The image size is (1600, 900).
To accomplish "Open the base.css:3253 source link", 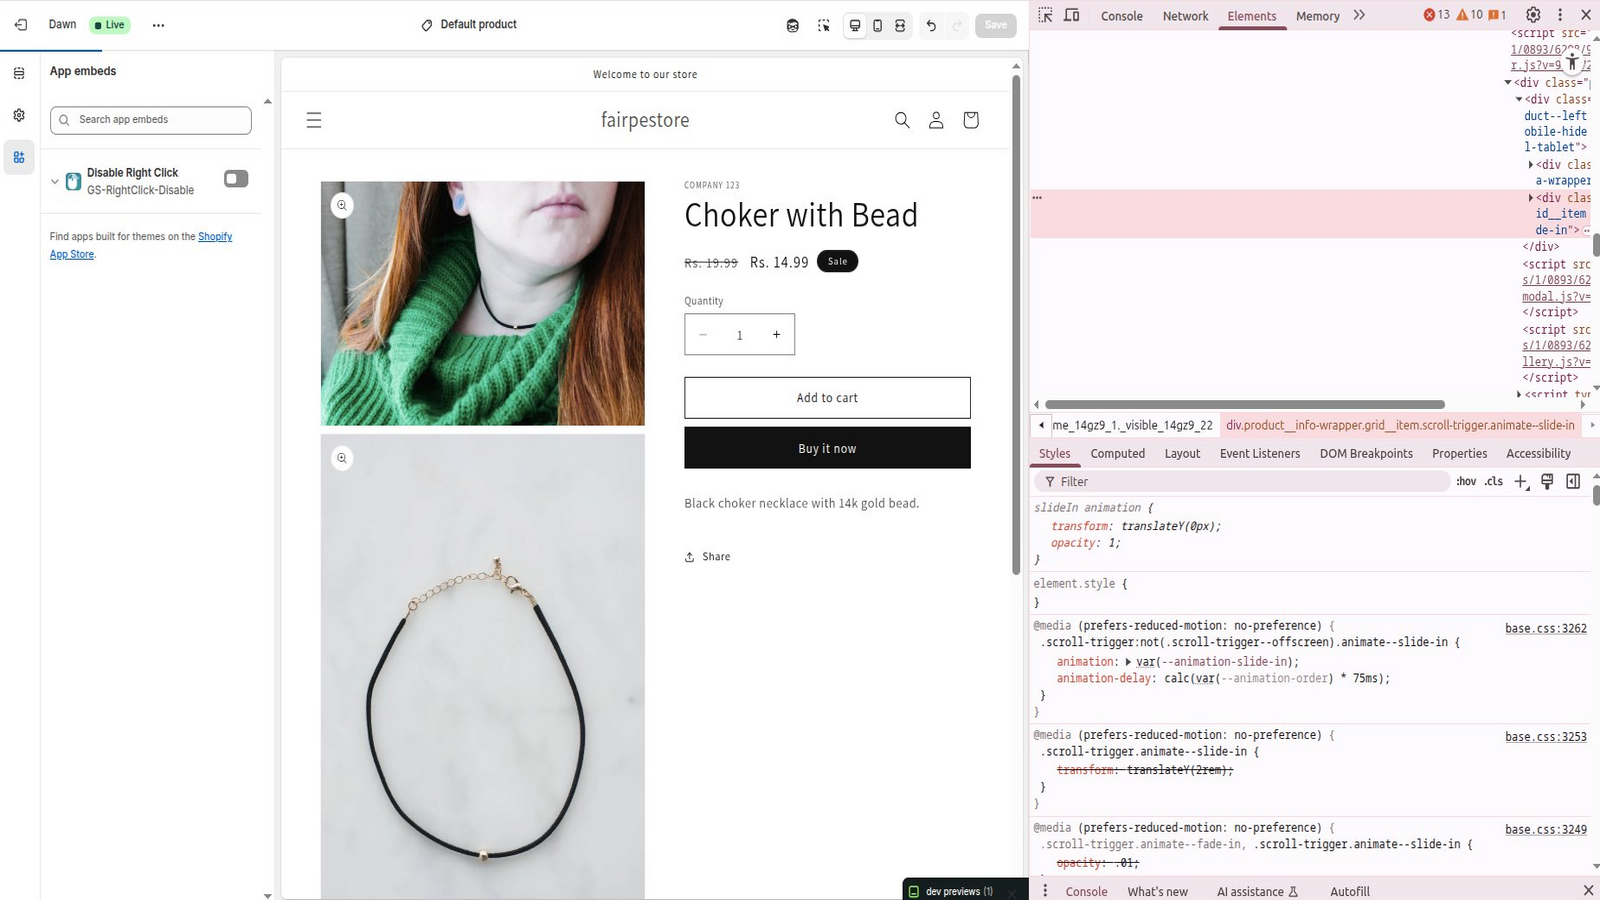I will point(1546,737).
